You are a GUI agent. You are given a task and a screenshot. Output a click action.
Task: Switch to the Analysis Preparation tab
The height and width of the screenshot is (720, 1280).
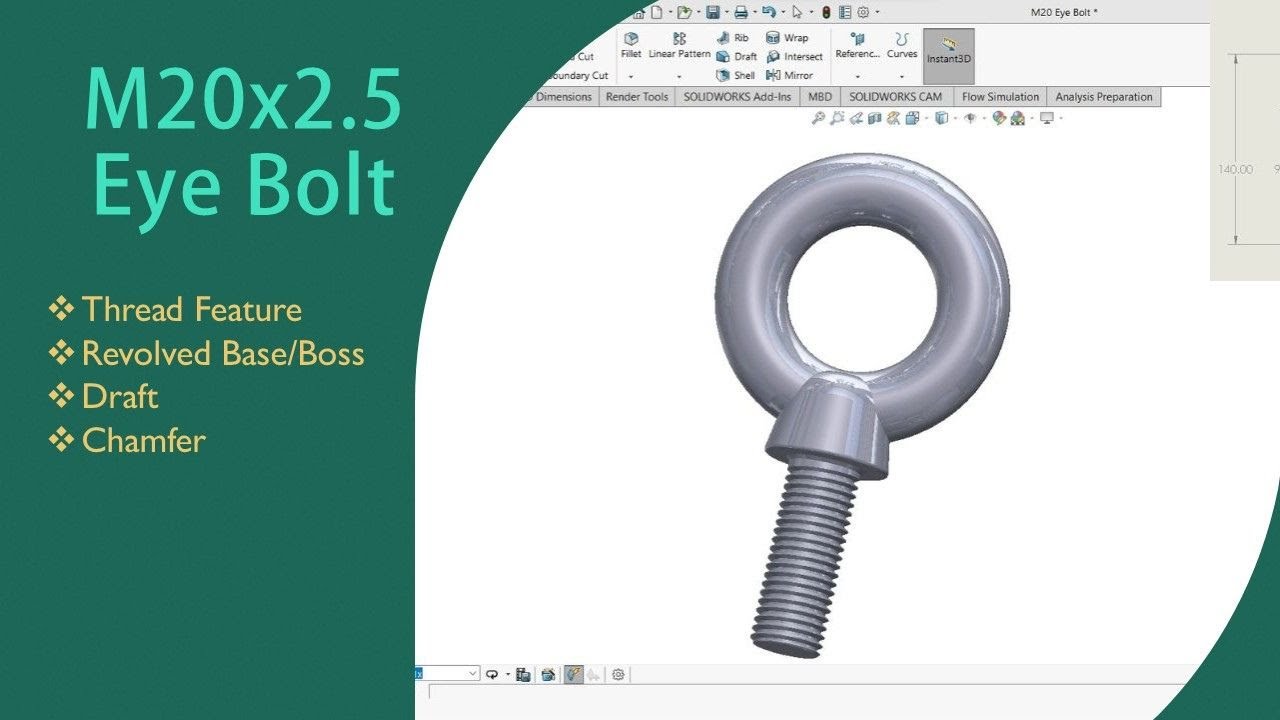tap(1104, 97)
